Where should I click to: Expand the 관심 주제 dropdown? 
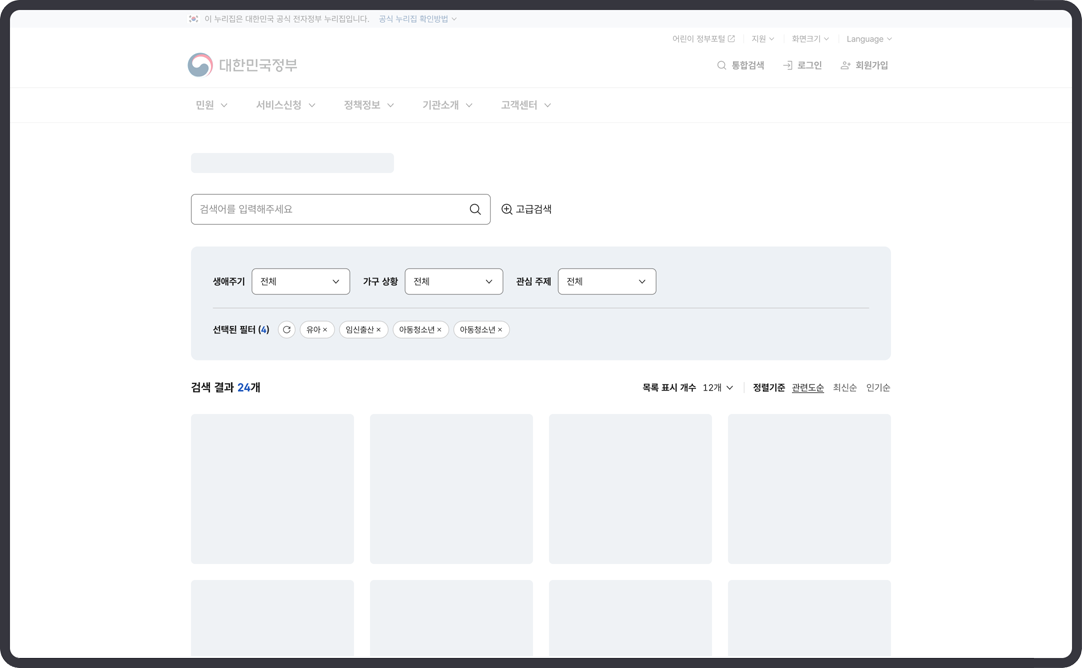pos(606,282)
